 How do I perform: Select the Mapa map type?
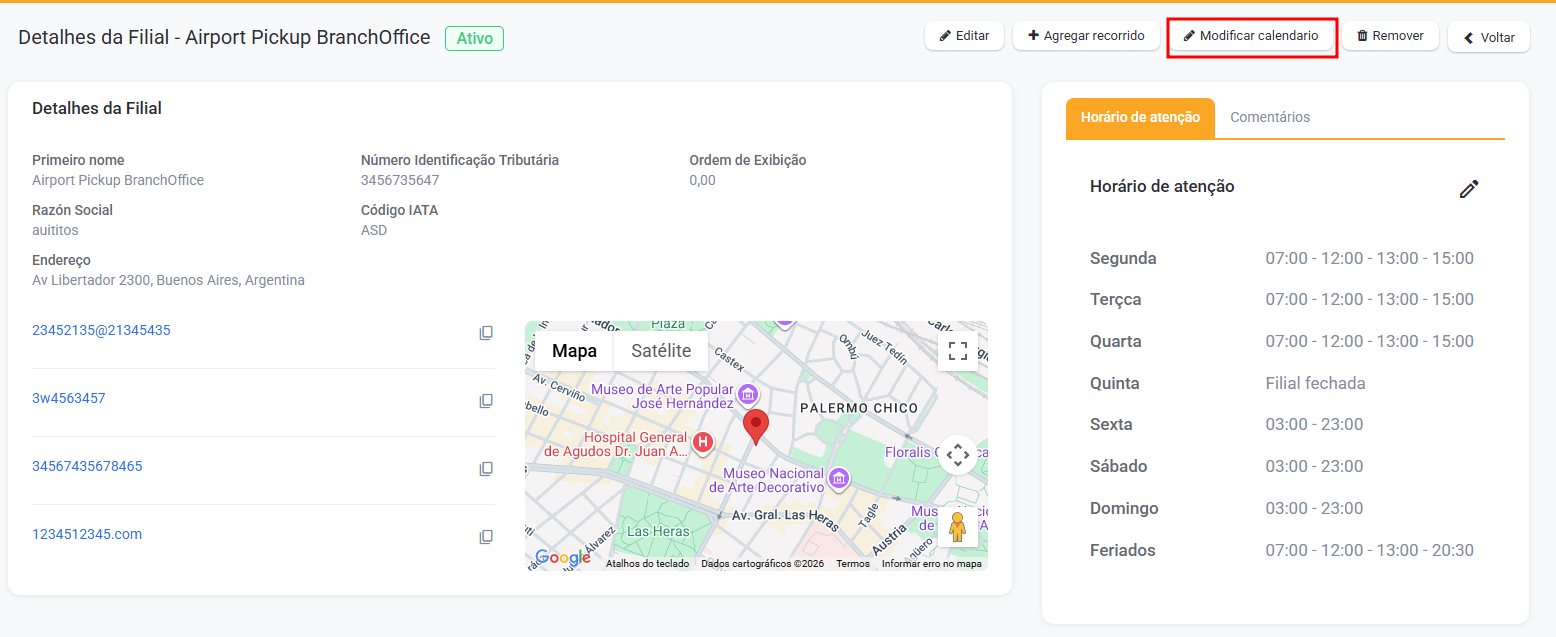[574, 351]
